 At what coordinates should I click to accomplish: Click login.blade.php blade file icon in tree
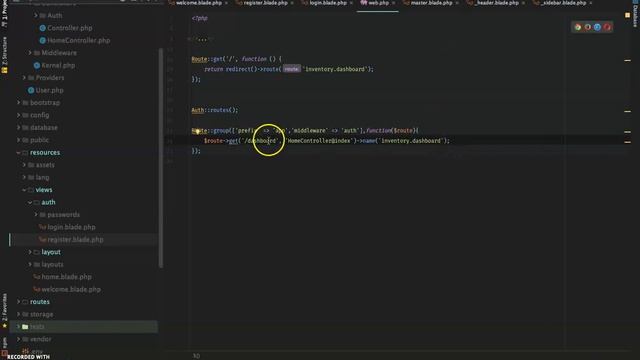coord(42,227)
